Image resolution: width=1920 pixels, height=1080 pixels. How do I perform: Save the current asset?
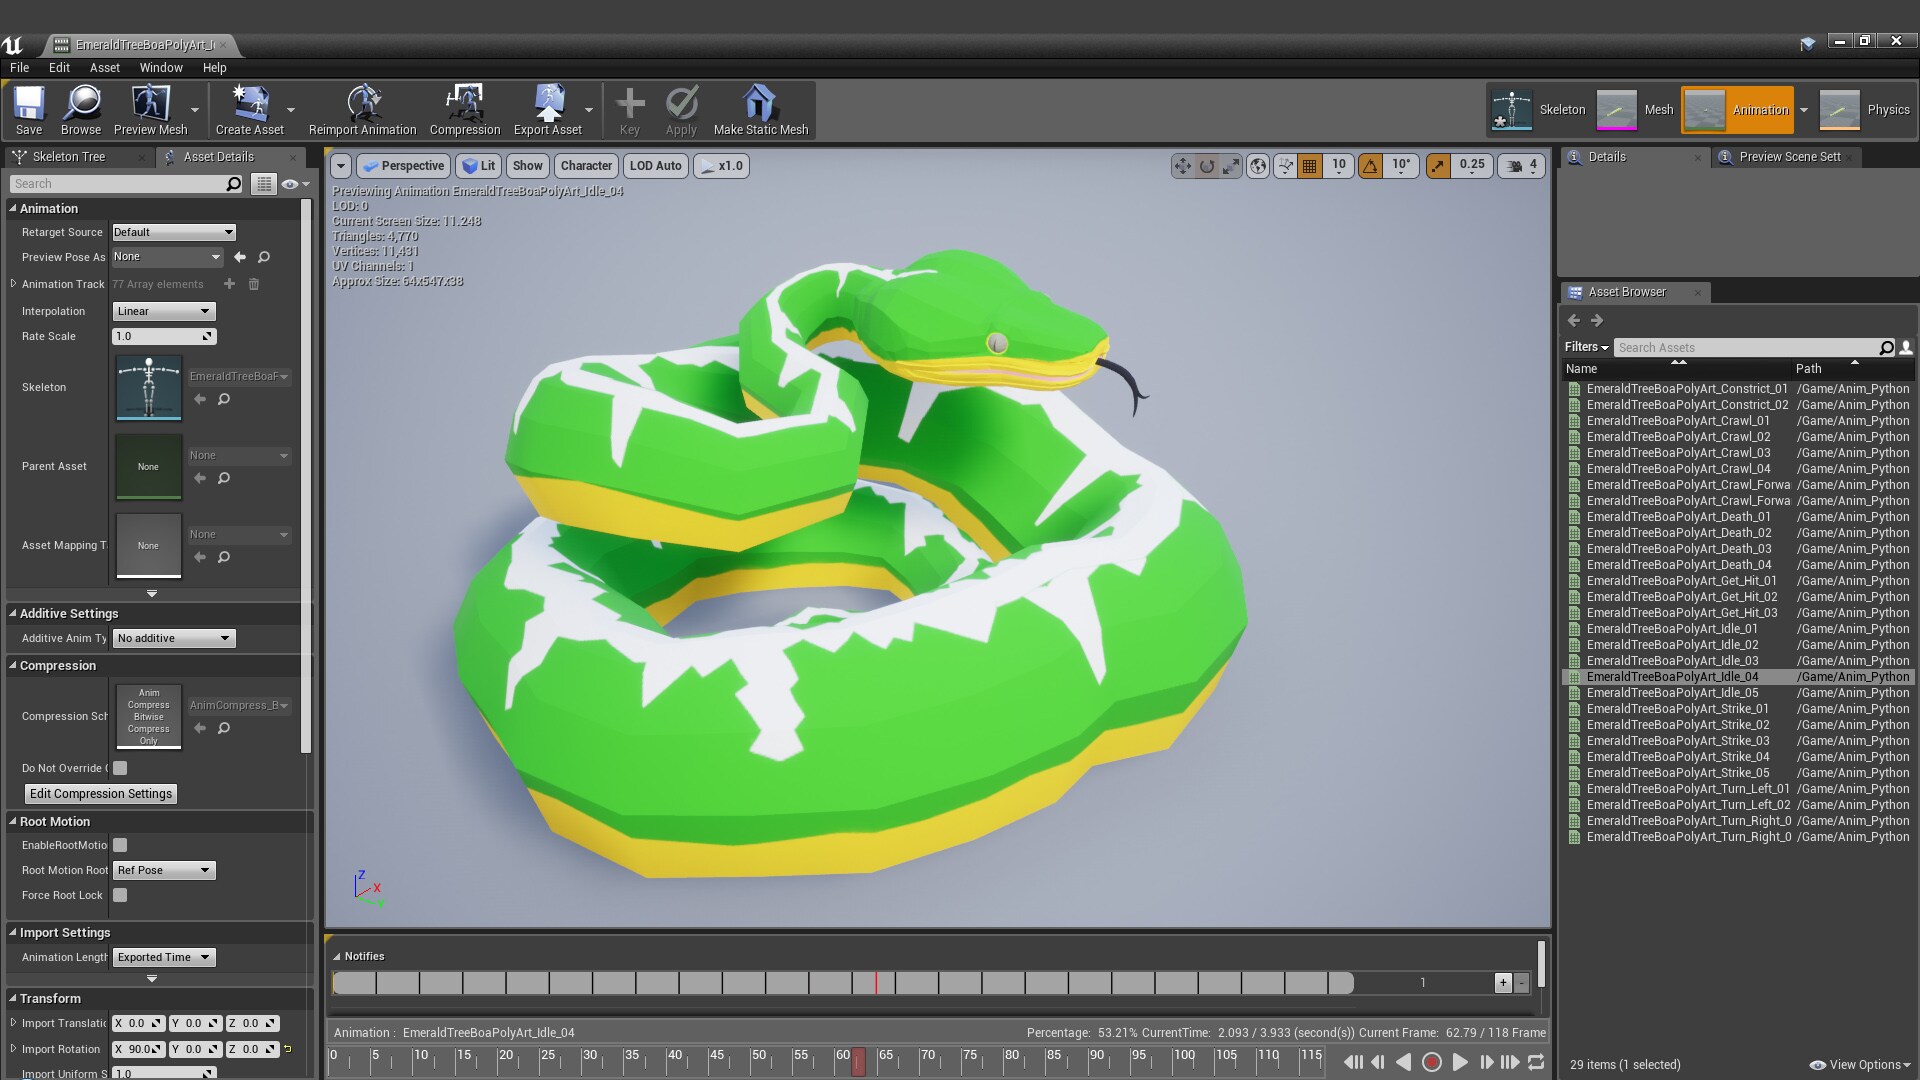[28, 110]
